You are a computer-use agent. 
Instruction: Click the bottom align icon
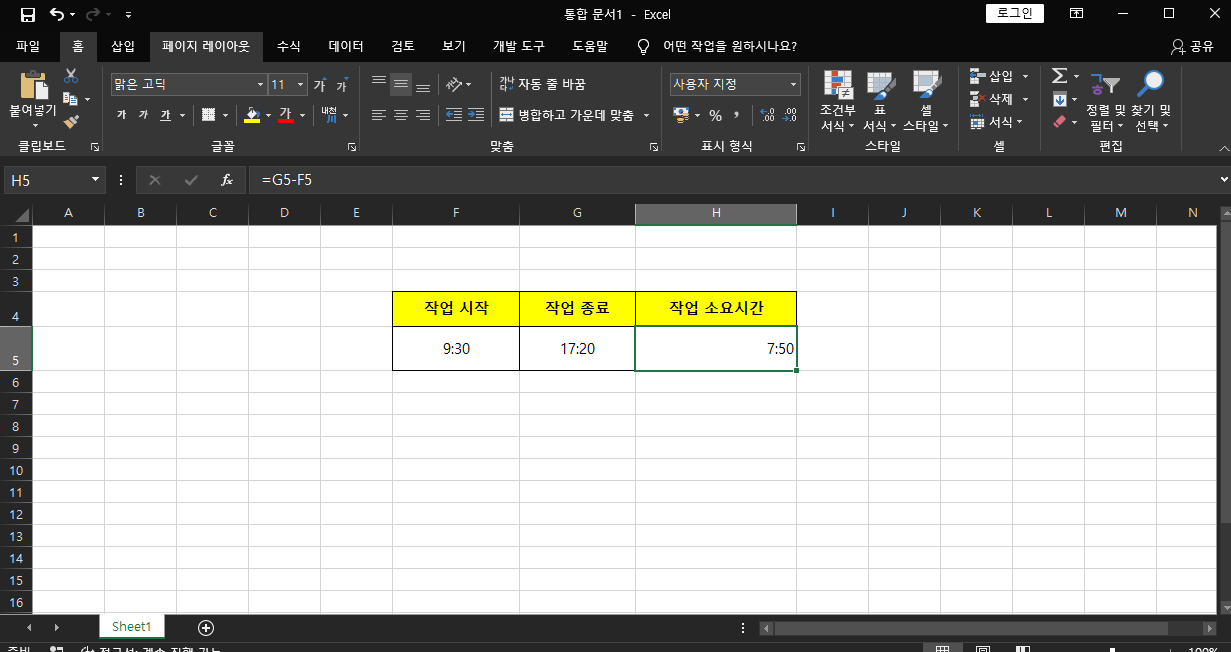423,85
